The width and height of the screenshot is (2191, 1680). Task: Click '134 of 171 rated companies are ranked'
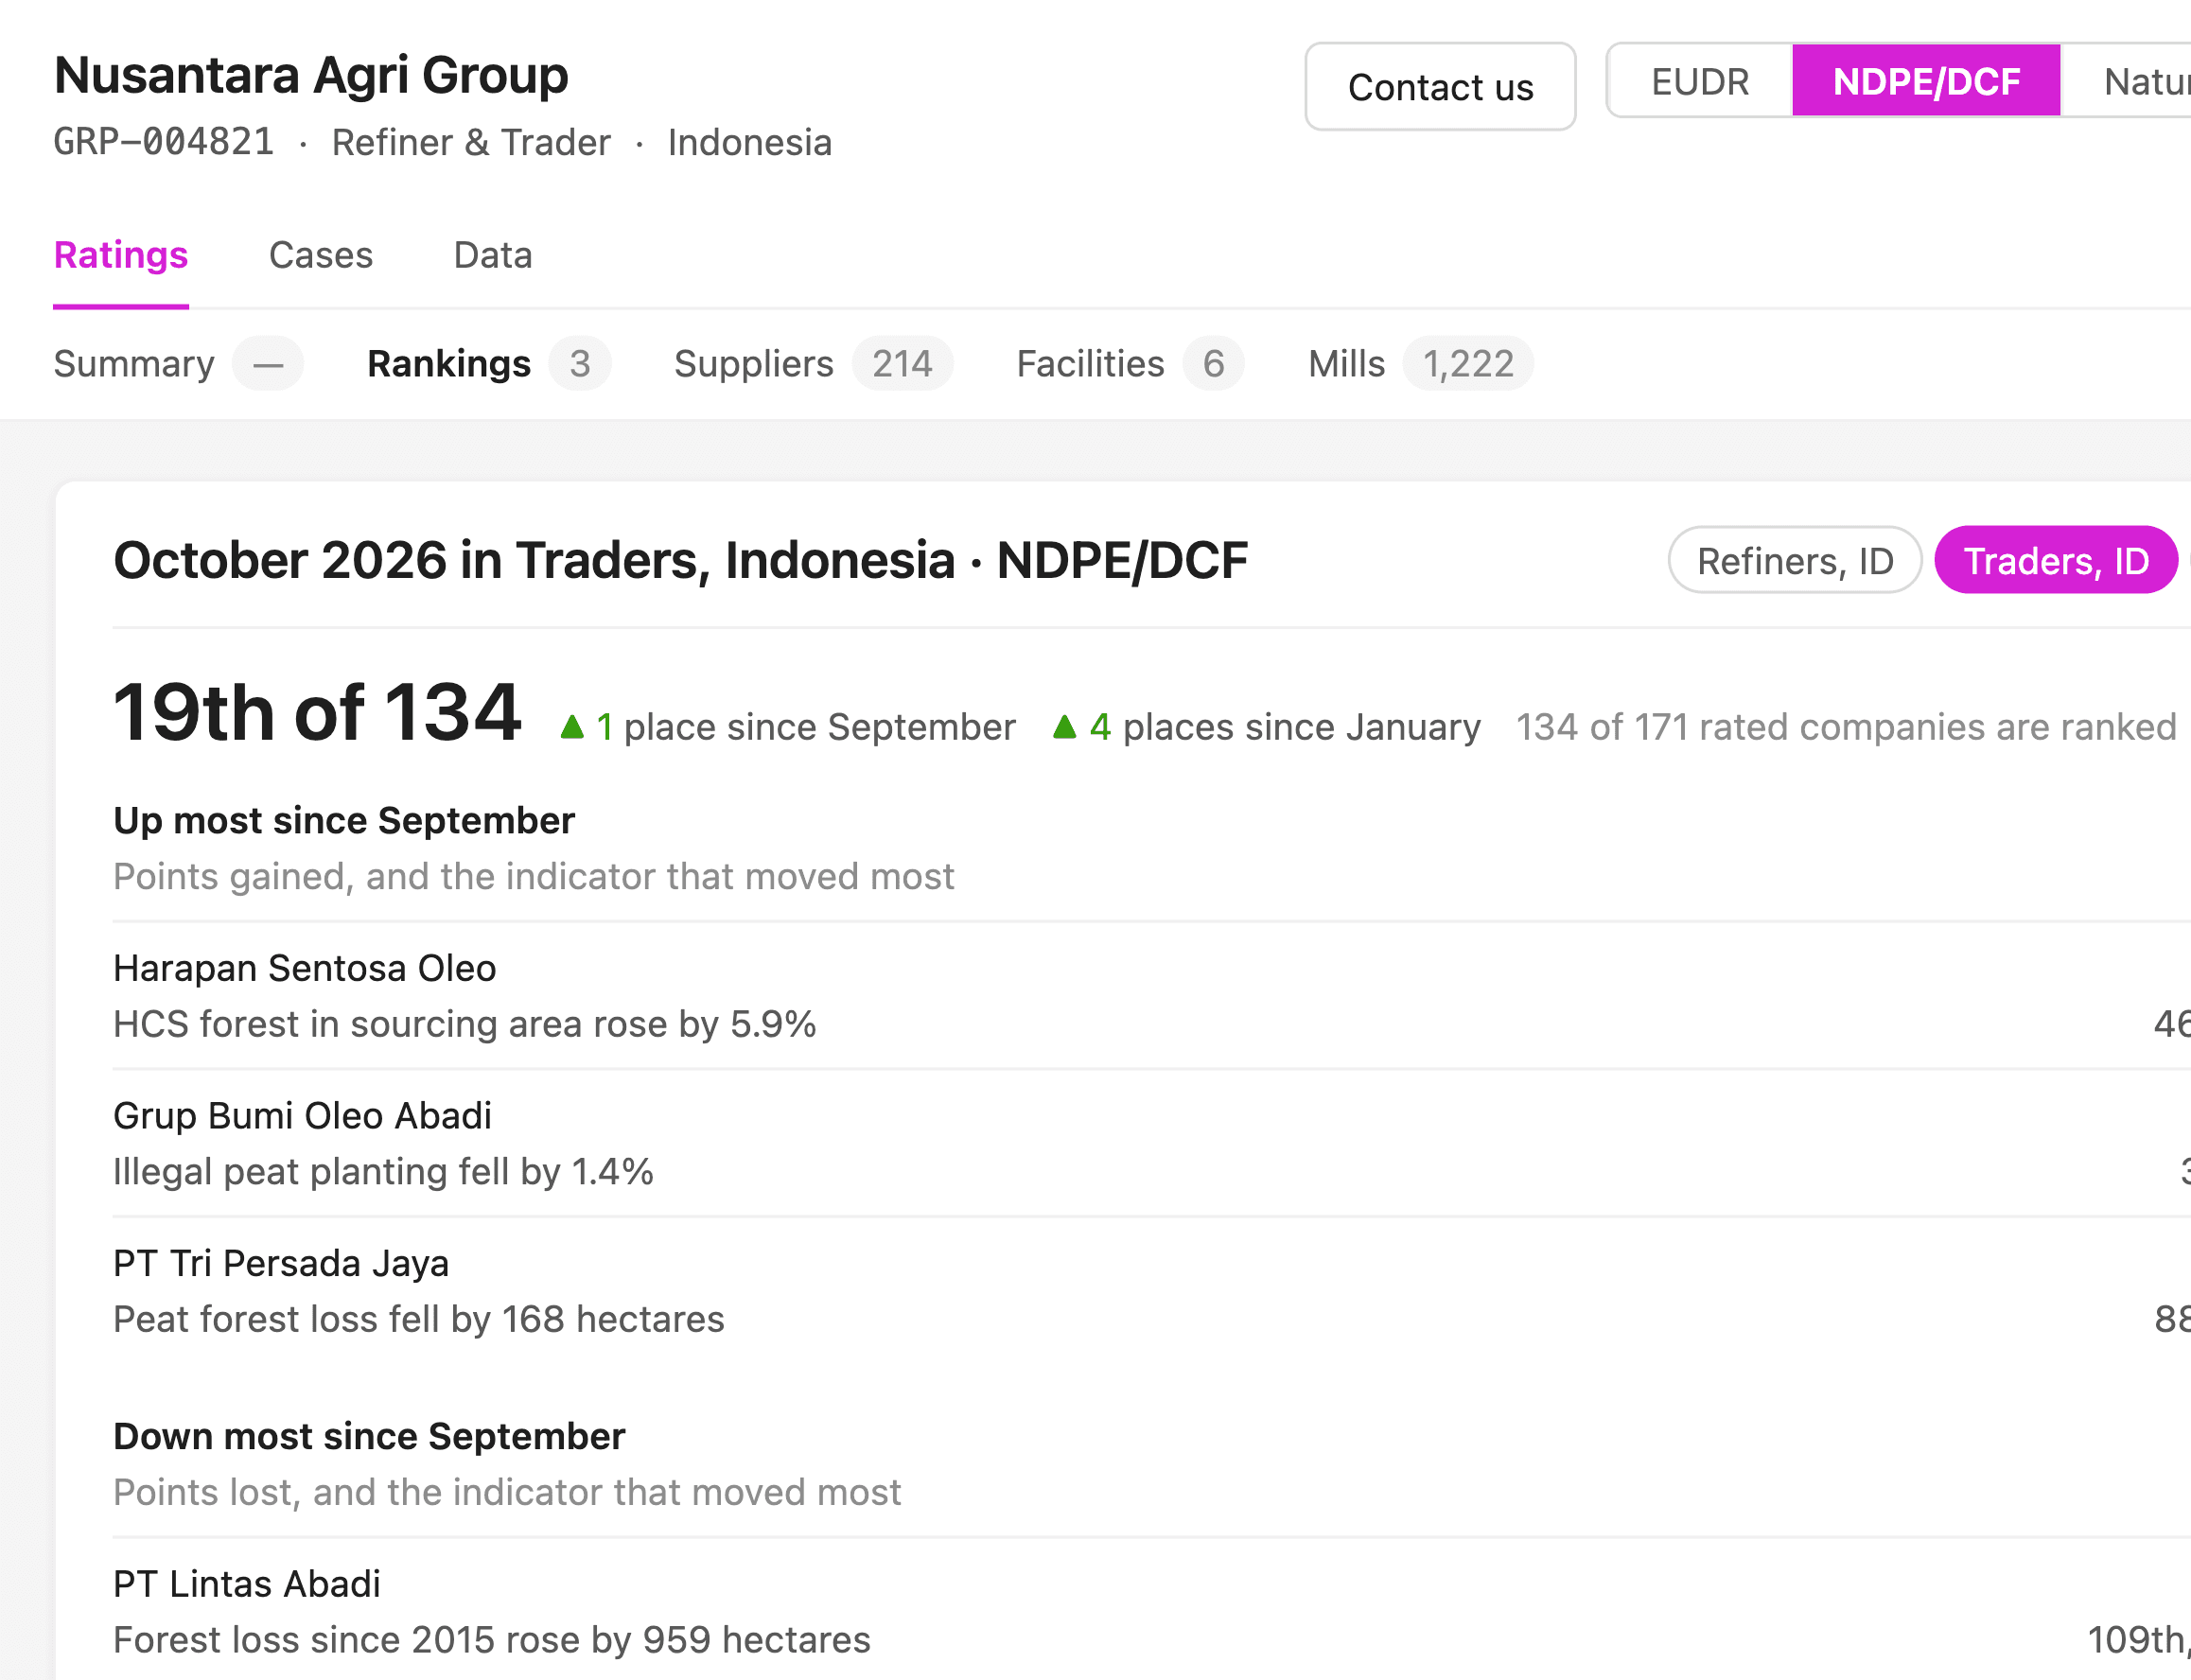click(x=1846, y=727)
